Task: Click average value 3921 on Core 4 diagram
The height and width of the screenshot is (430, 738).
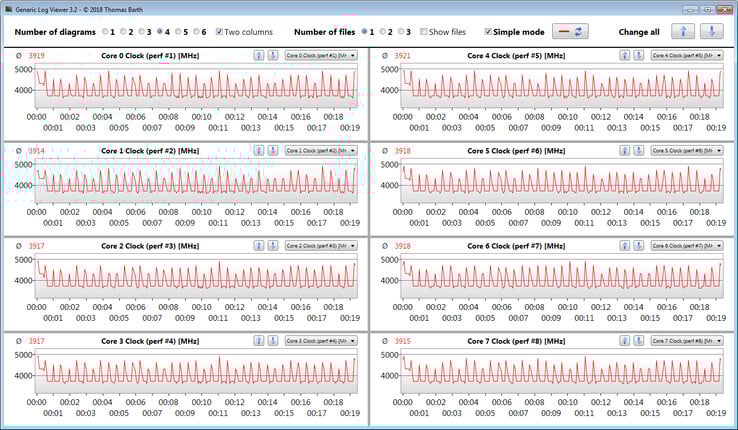Action: (402, 56)
